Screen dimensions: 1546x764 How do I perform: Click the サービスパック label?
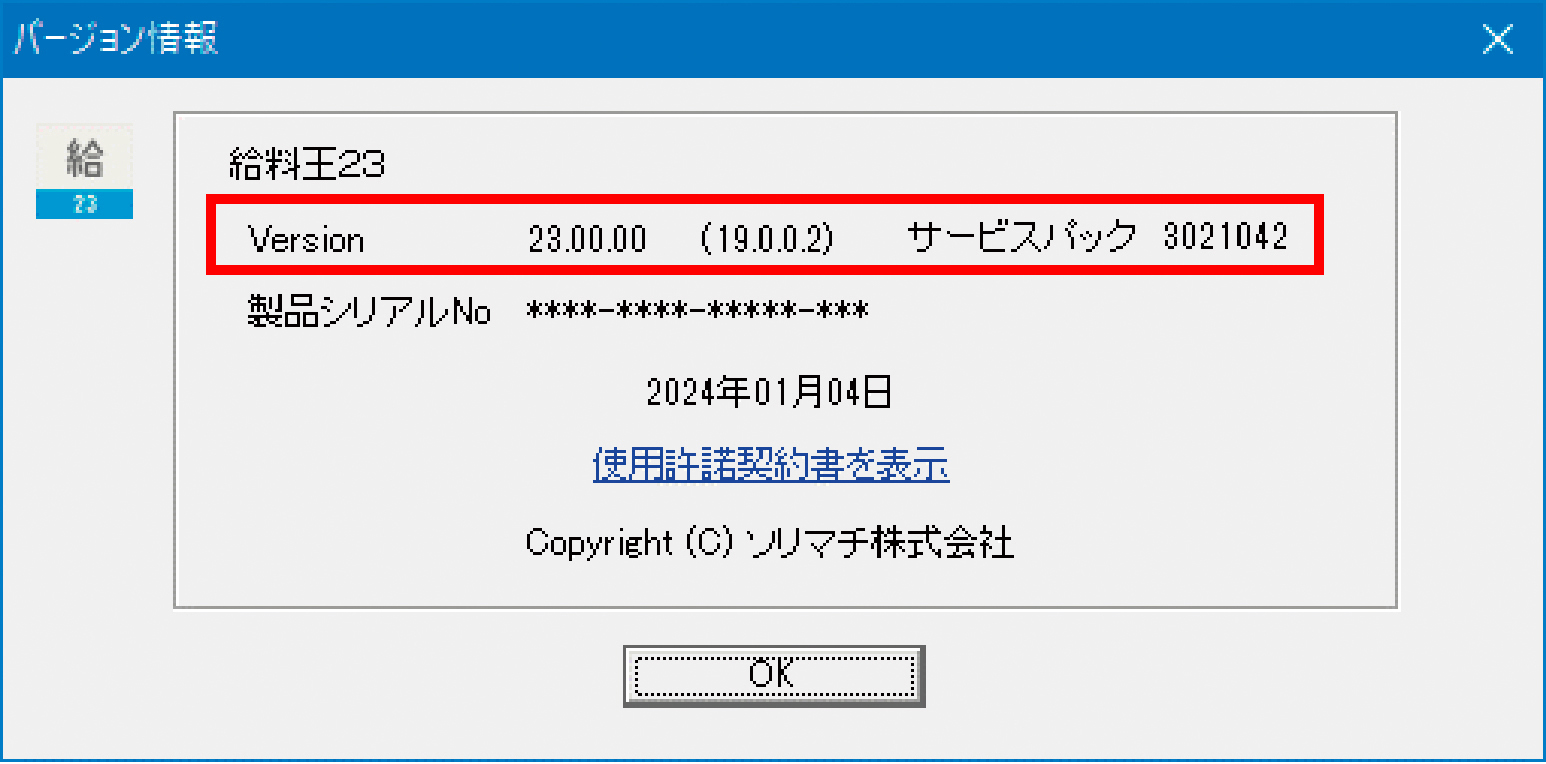tap(1022, 238)
